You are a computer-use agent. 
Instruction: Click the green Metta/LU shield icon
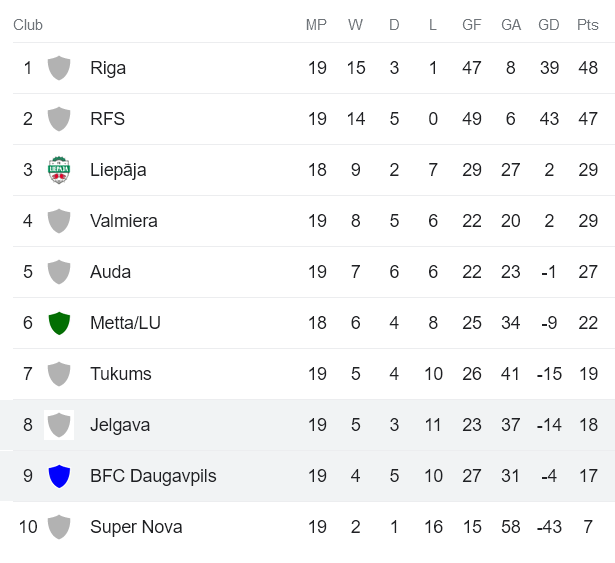[x=59, y=323]
